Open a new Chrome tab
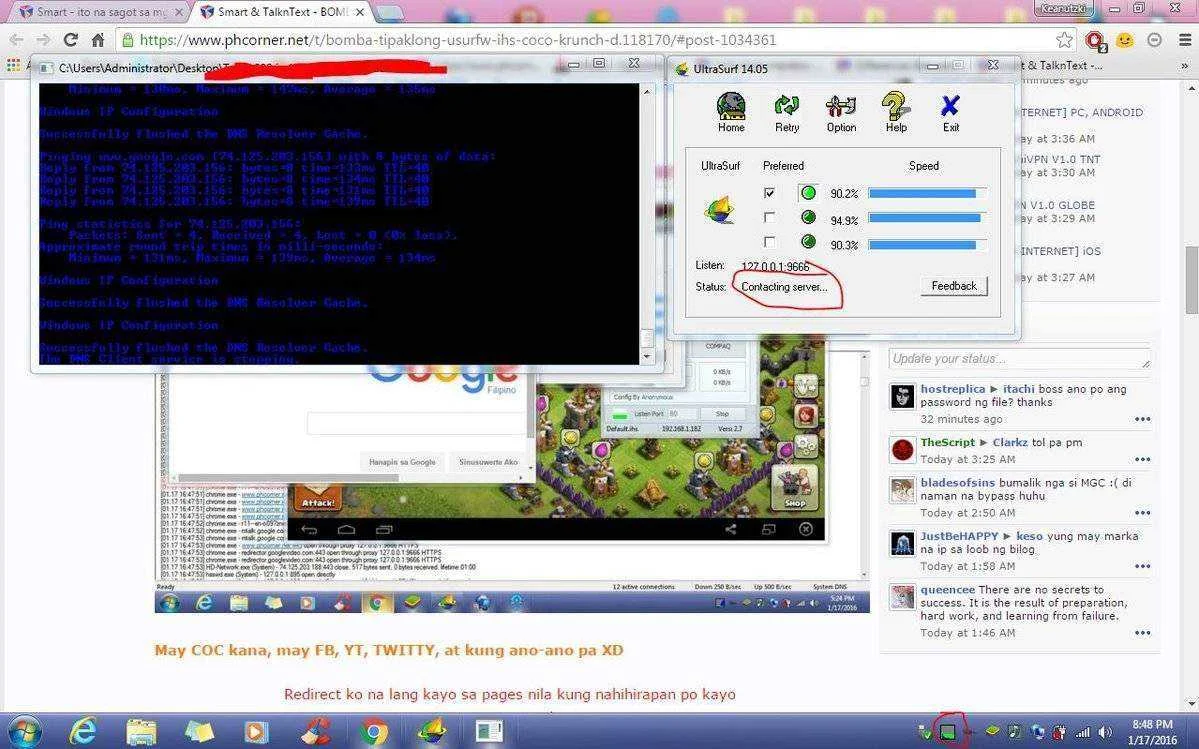 390,13
